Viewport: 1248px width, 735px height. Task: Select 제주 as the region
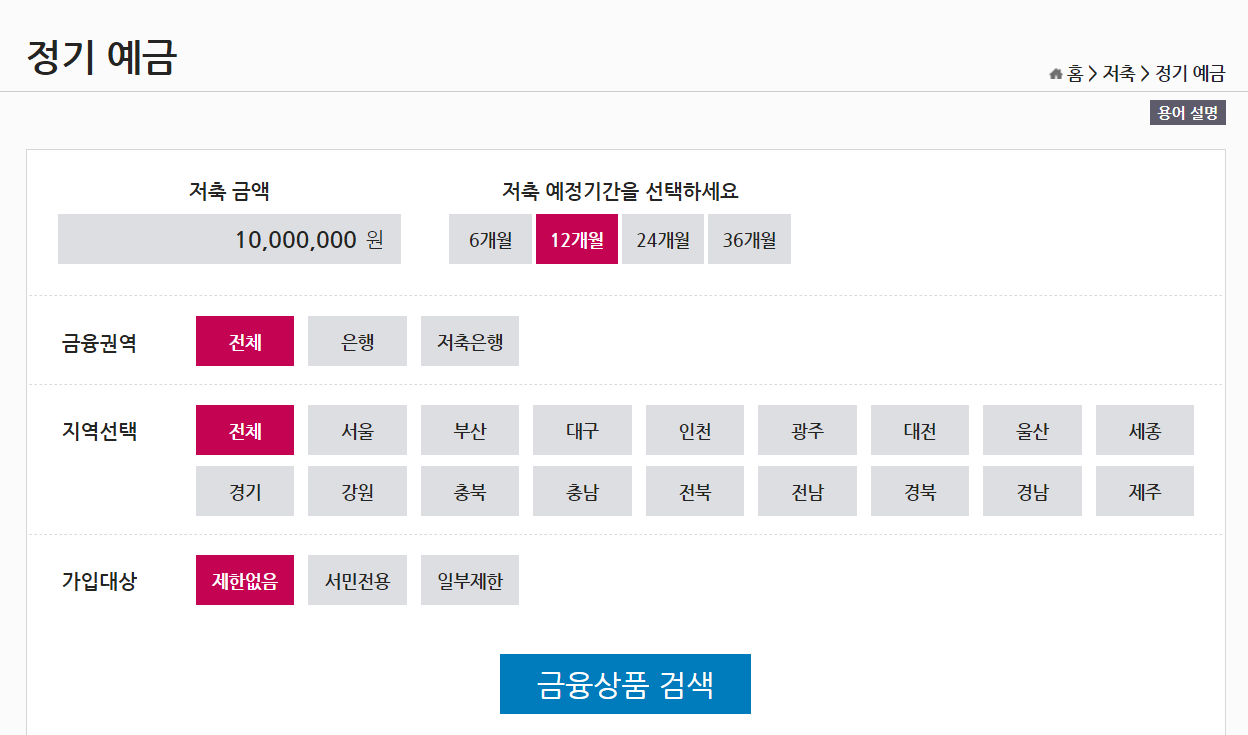[x=1144, y=491]
